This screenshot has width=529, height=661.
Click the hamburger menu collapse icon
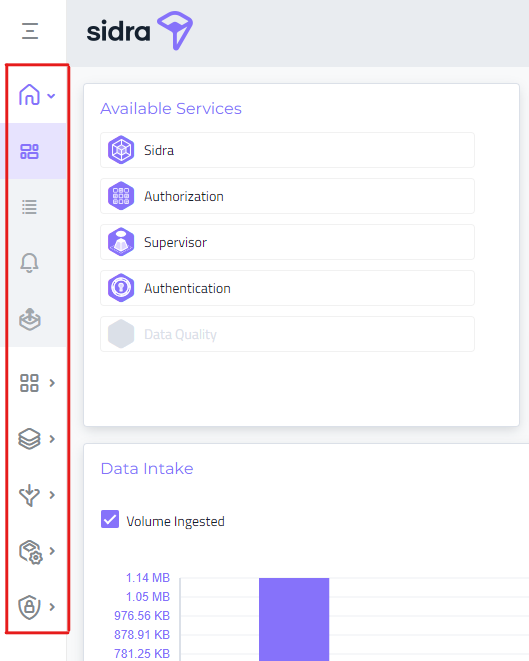point(30,31)
